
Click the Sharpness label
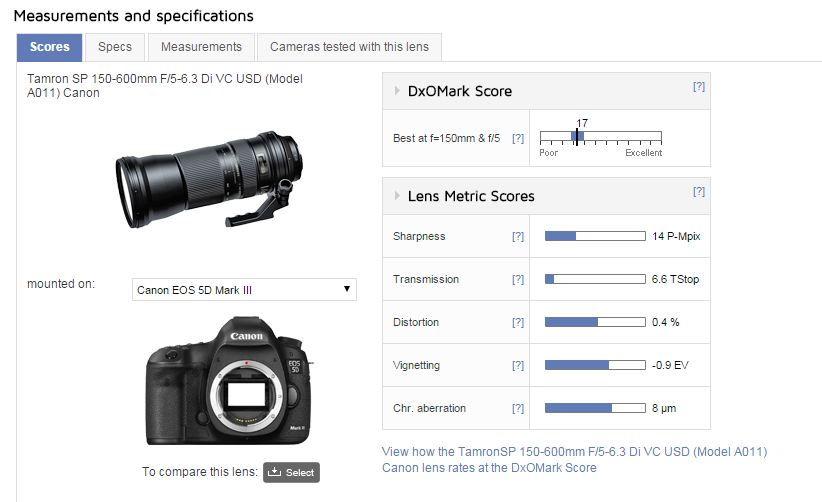click(x=419, y=236)
